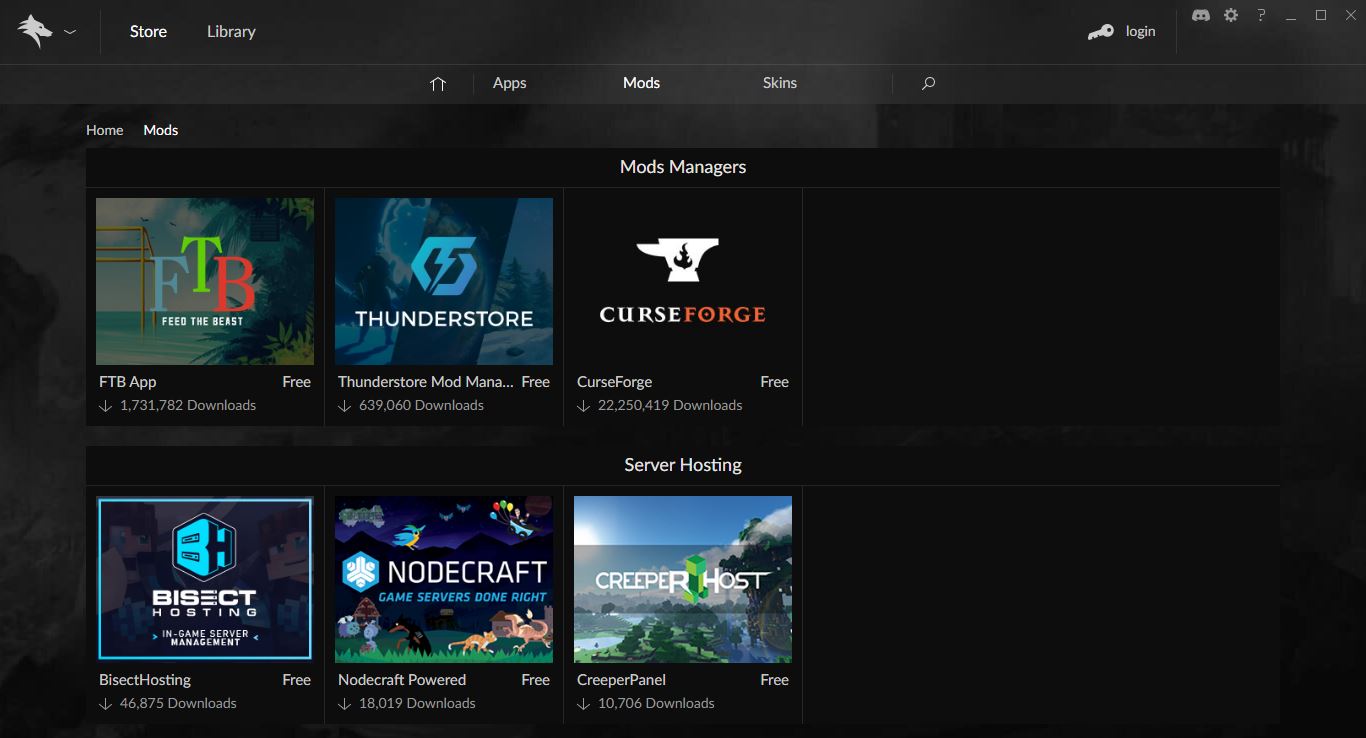Click the key icon next to login
This screenshot has width=1366, height=738.
[x=1101, y=32]
